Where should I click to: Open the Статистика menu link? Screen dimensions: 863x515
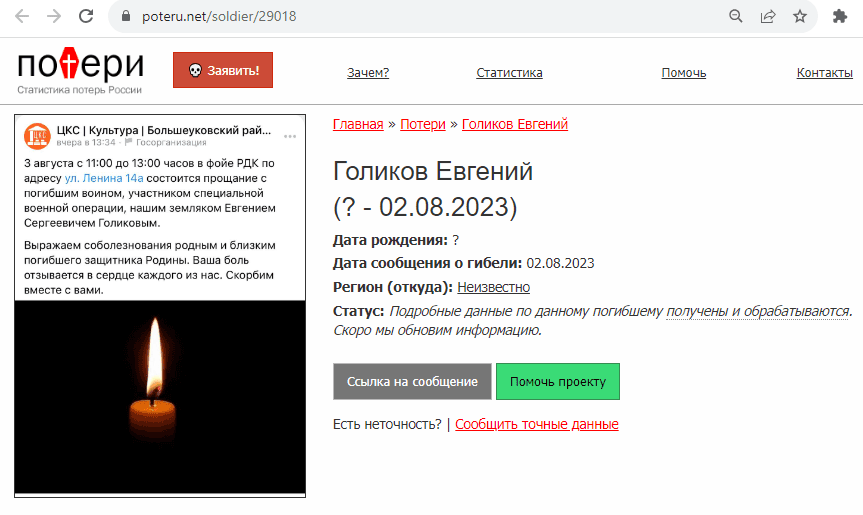click(x=509, y=73)
